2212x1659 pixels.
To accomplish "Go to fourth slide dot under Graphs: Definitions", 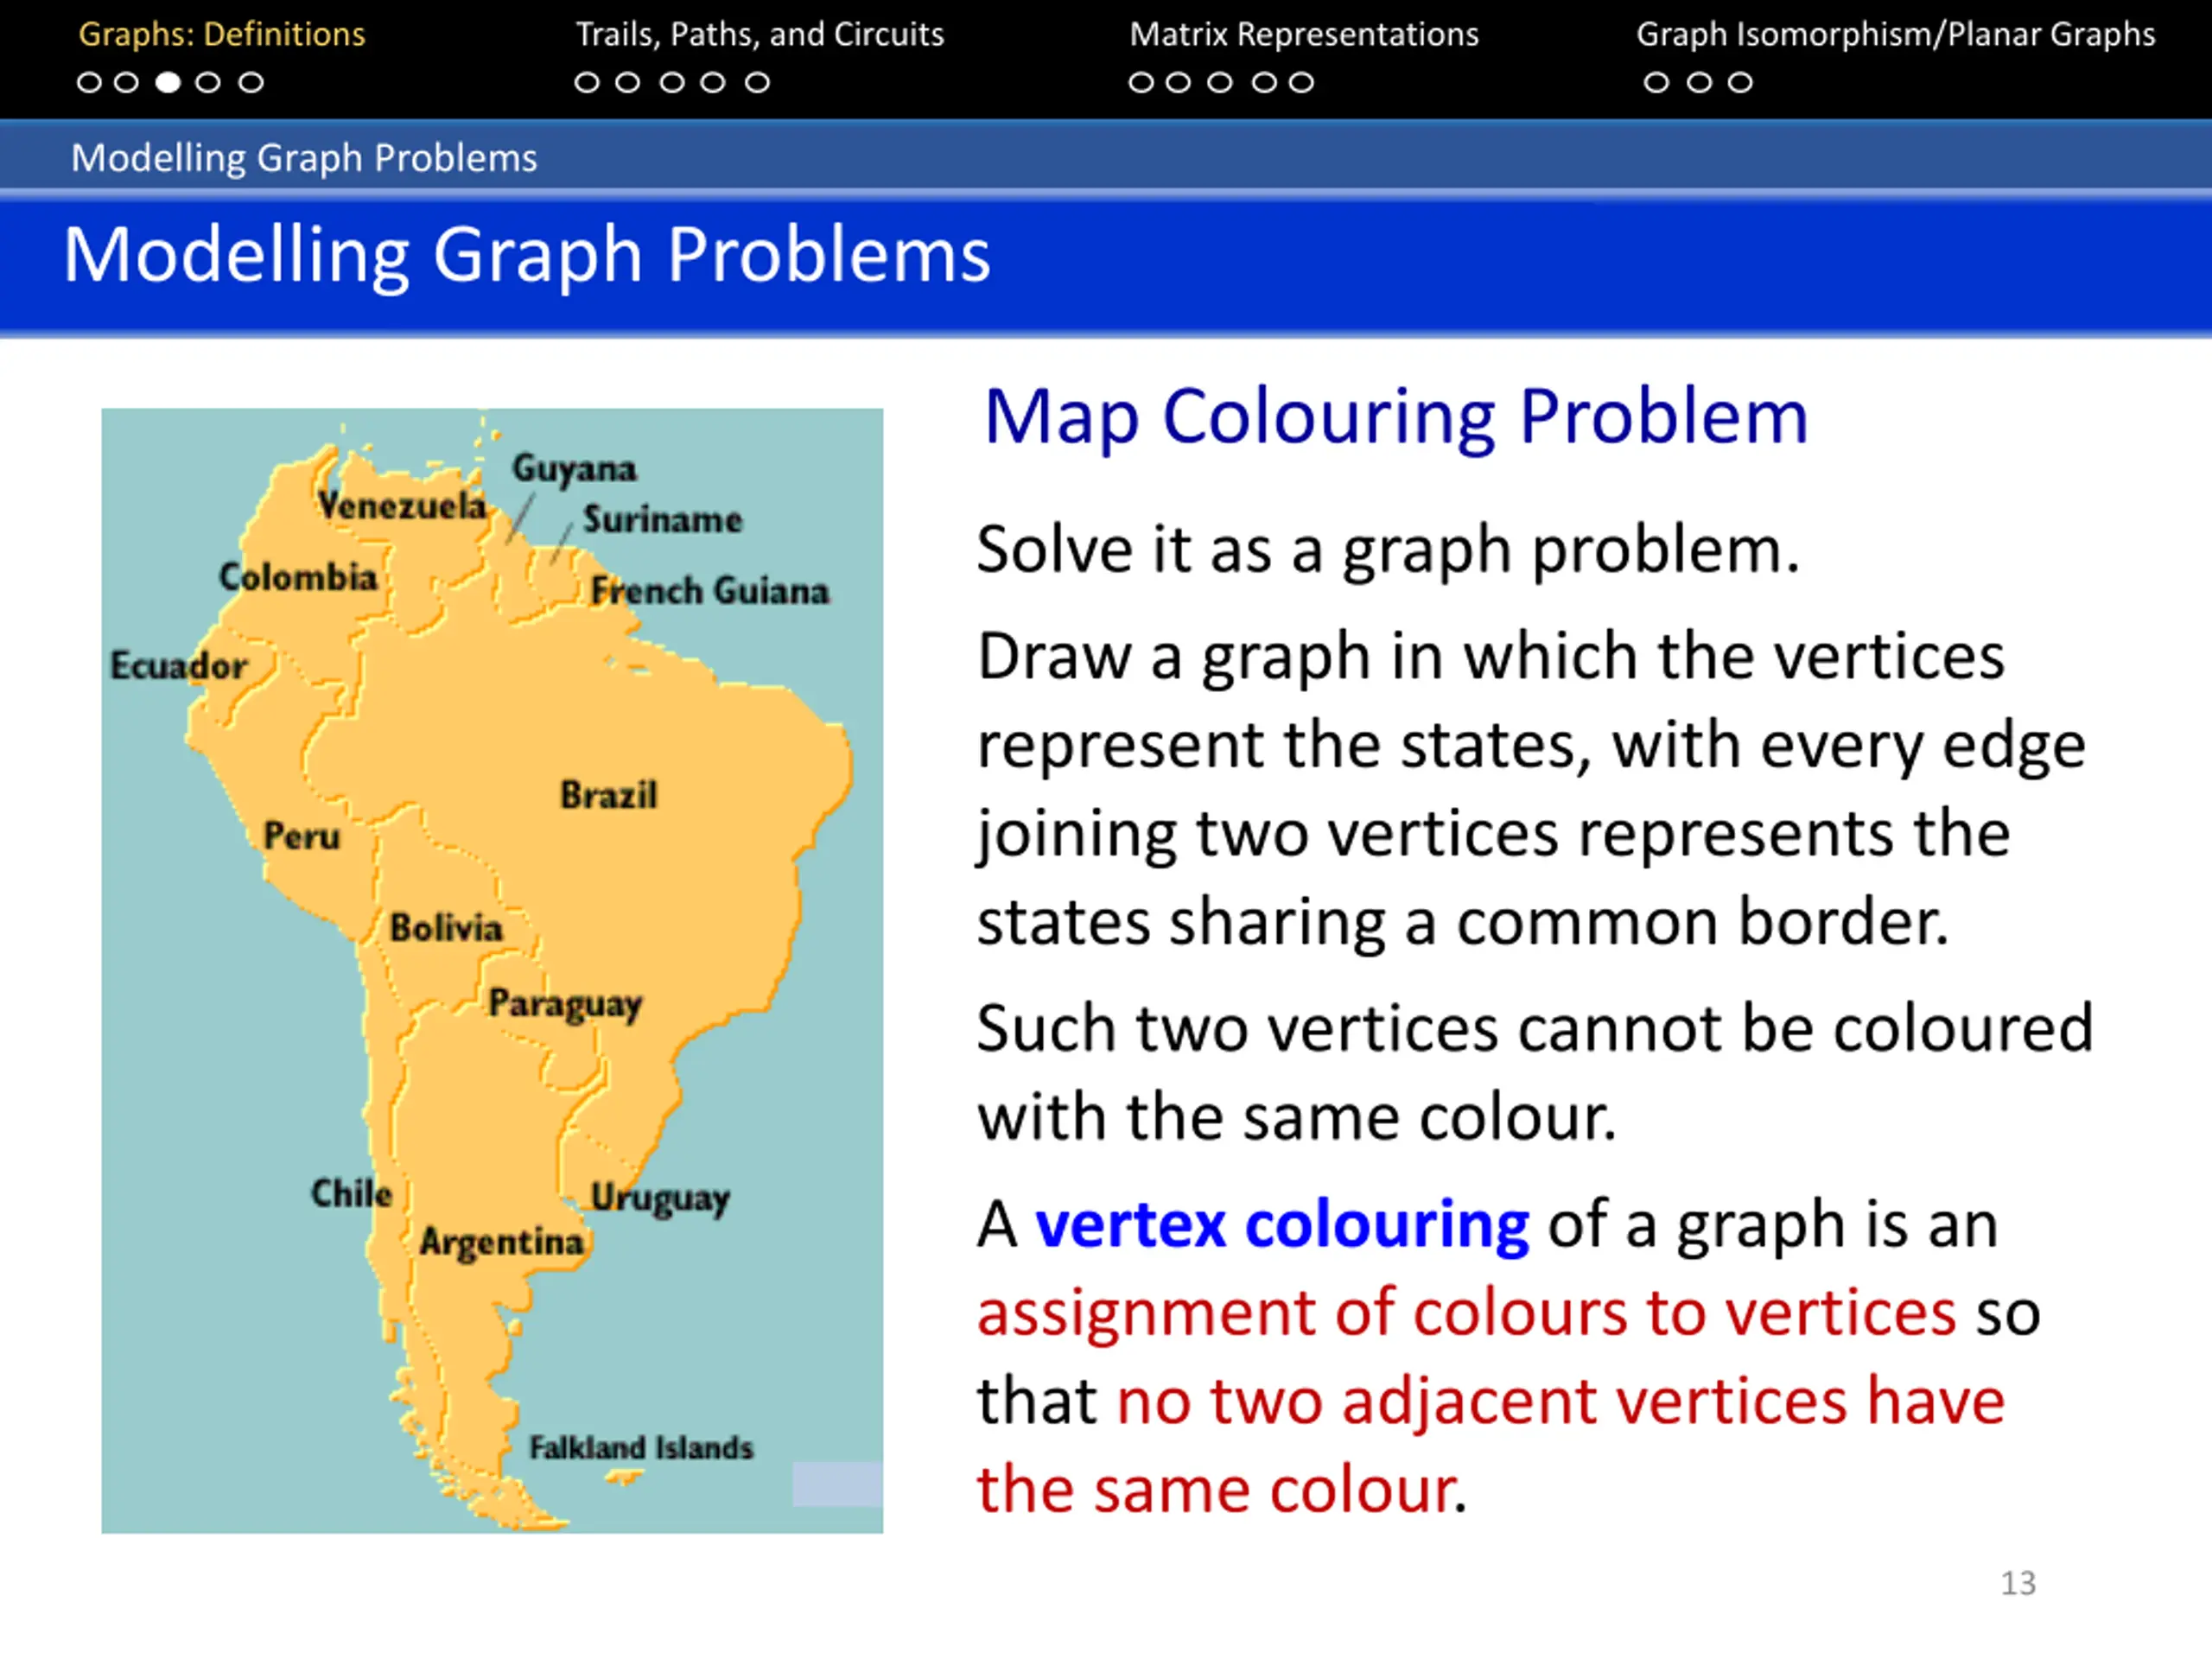I will (x=208, y=82).
